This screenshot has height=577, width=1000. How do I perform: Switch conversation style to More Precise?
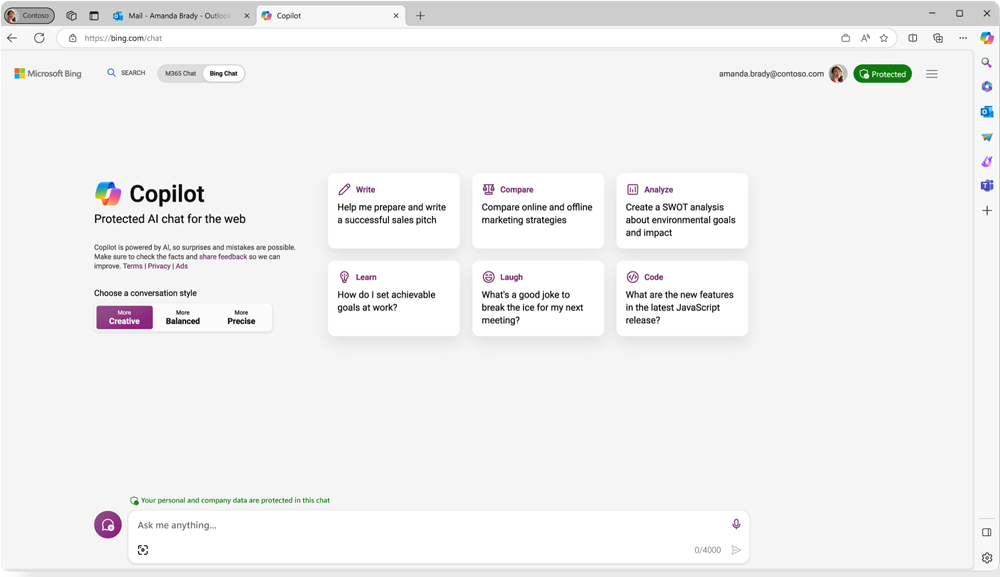[240, 317]
